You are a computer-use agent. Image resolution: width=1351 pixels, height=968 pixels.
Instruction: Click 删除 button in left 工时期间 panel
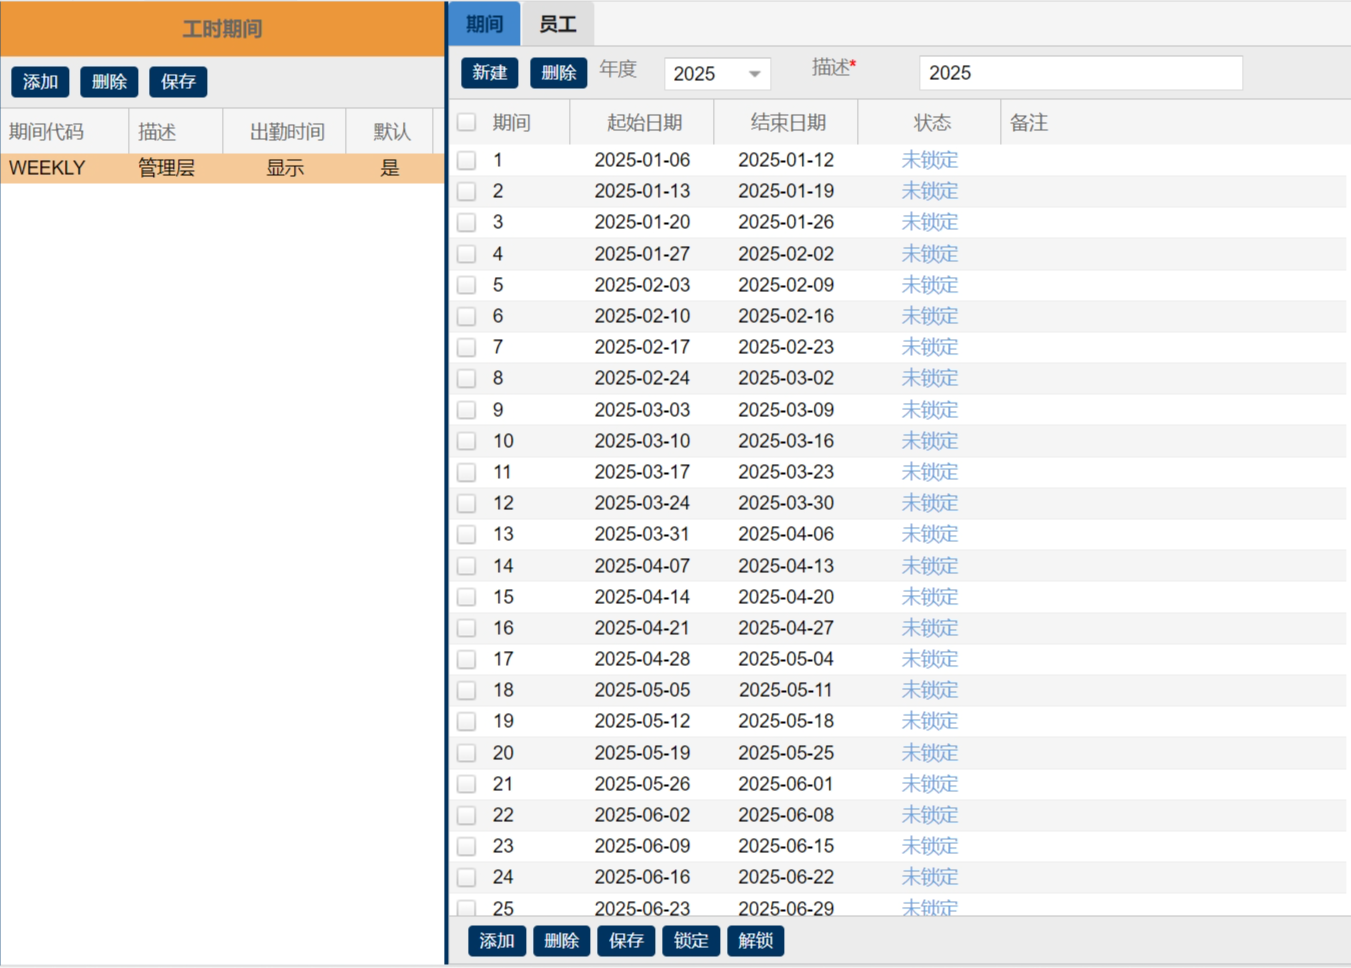[109, 82]
